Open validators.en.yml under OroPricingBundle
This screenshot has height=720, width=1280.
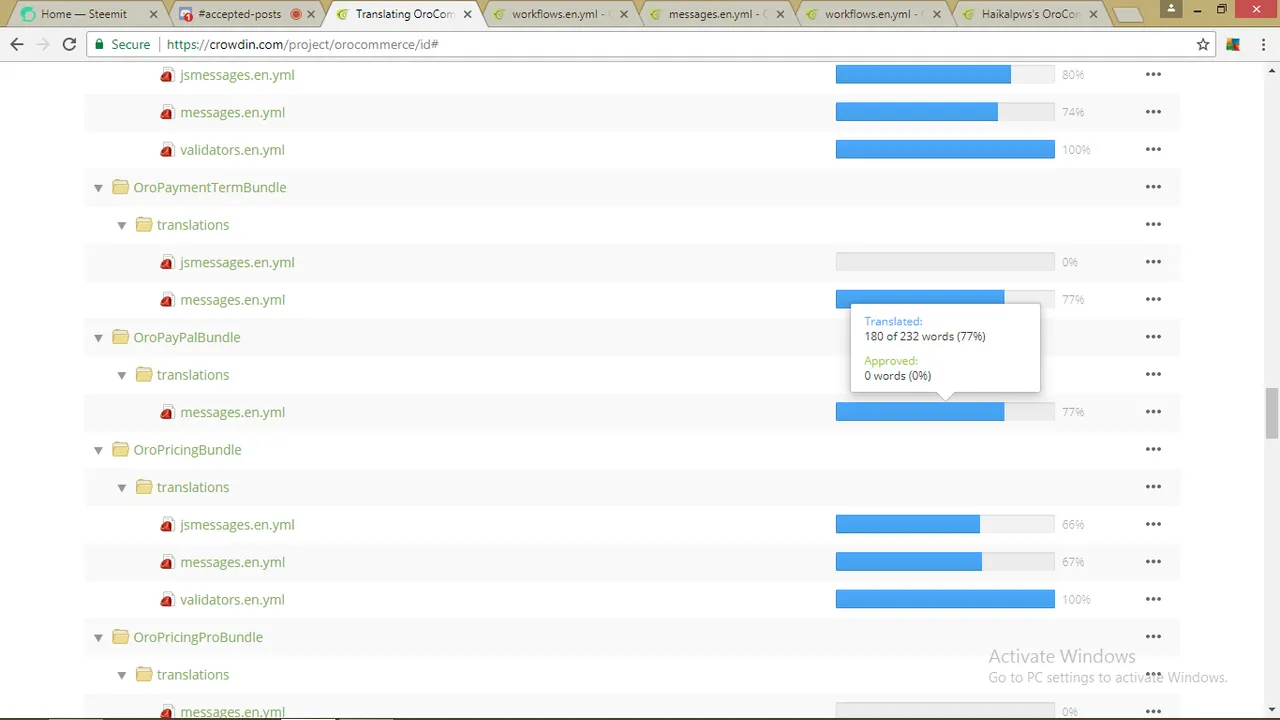point(232,600)
